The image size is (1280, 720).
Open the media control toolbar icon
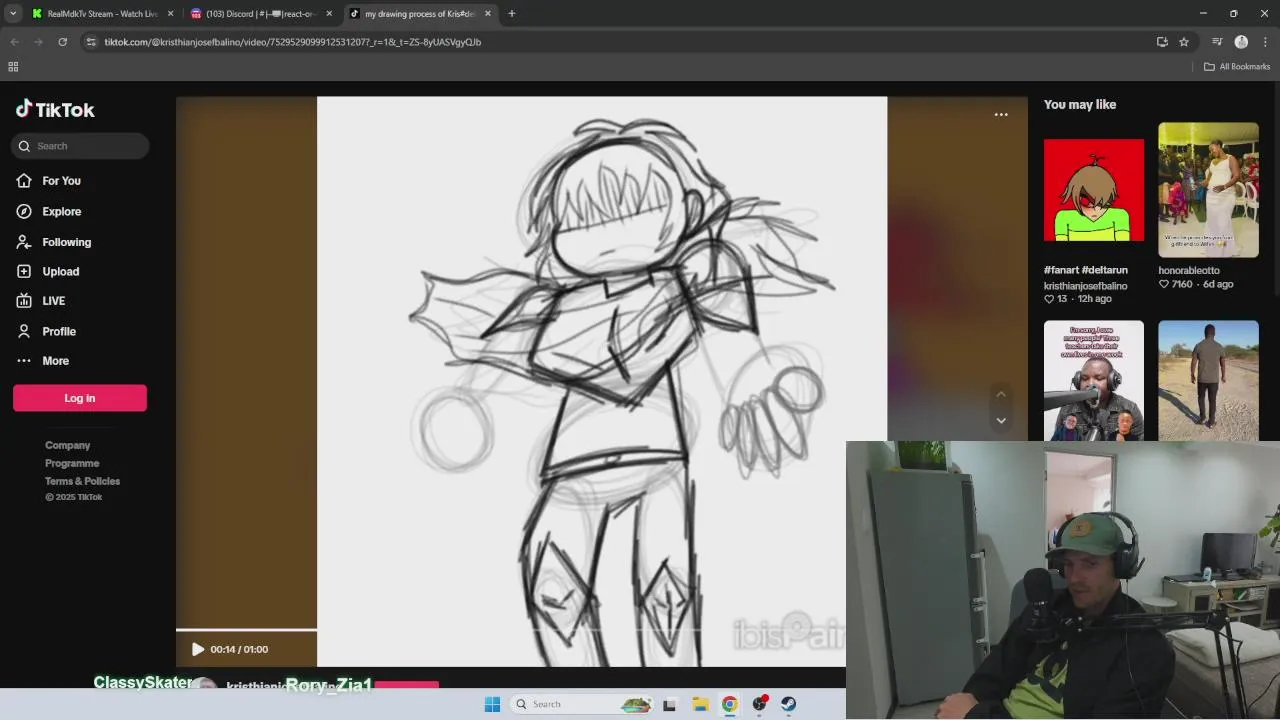(x=1217, y=42)
